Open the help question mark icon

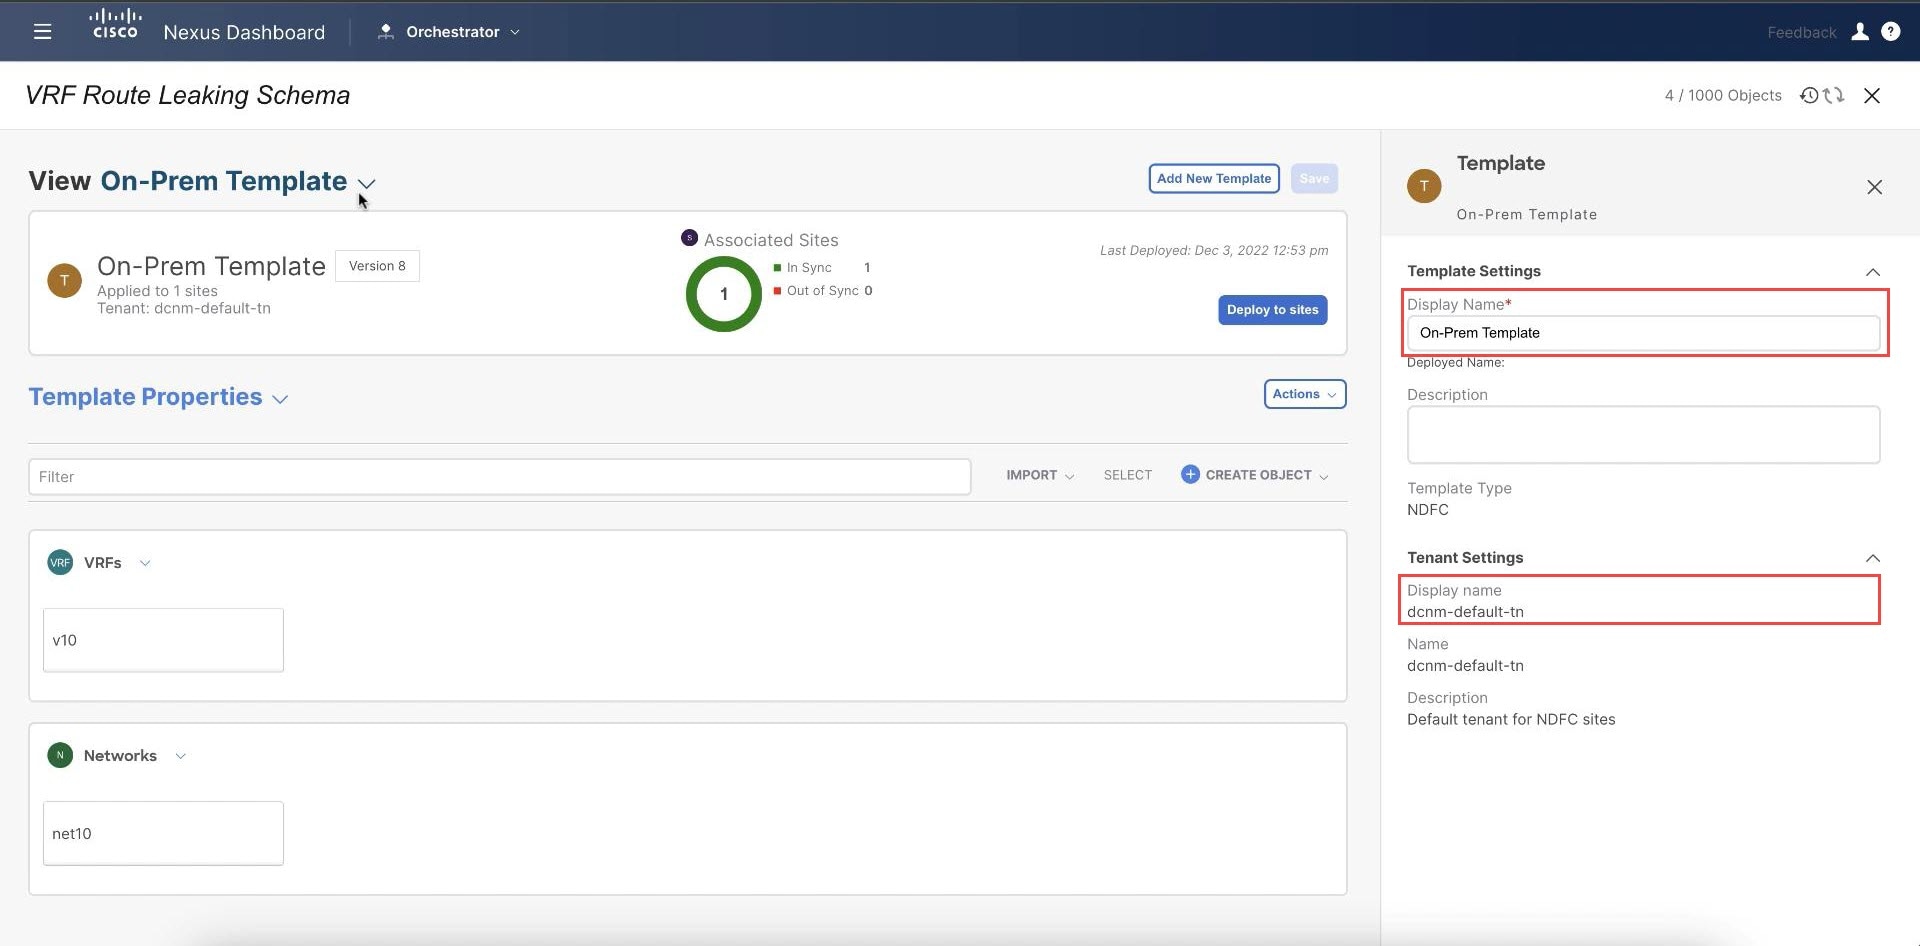(x=1890, y=32)
